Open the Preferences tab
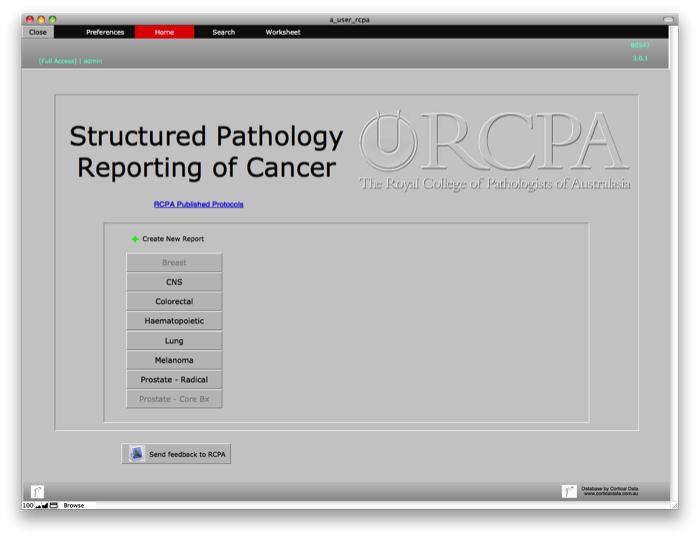Image resolution: width=700 pixels, height=539 pixels. click(x=105, y=32)
